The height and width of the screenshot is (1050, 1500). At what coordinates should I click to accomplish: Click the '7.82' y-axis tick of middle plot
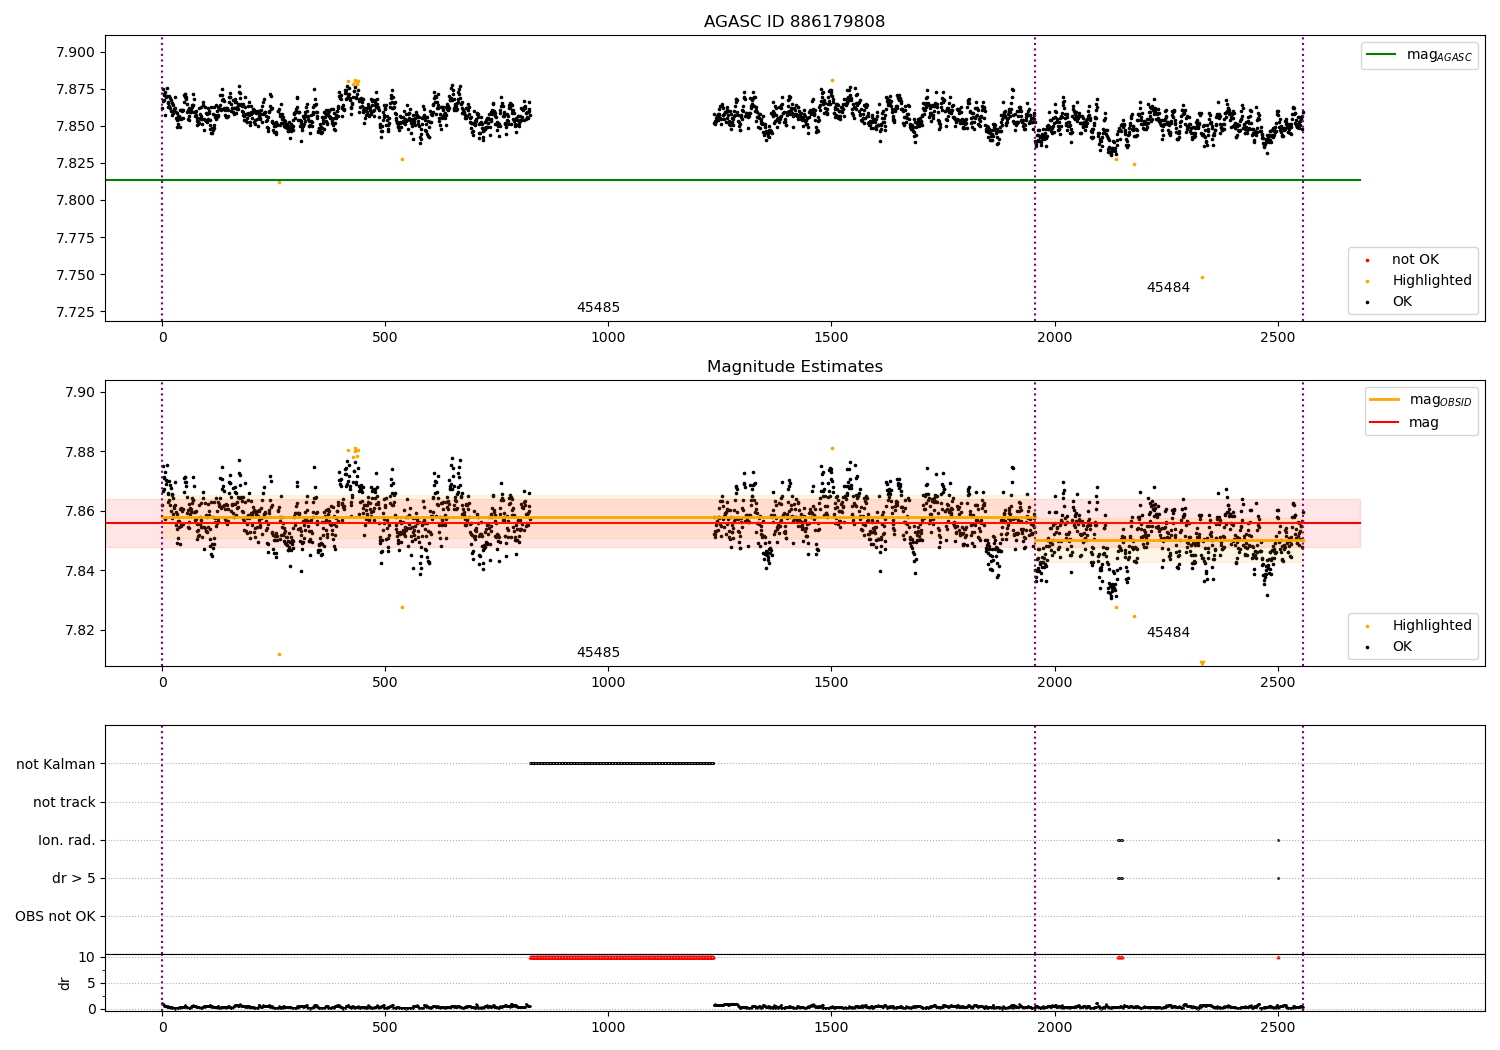click(x=79, y=630)
